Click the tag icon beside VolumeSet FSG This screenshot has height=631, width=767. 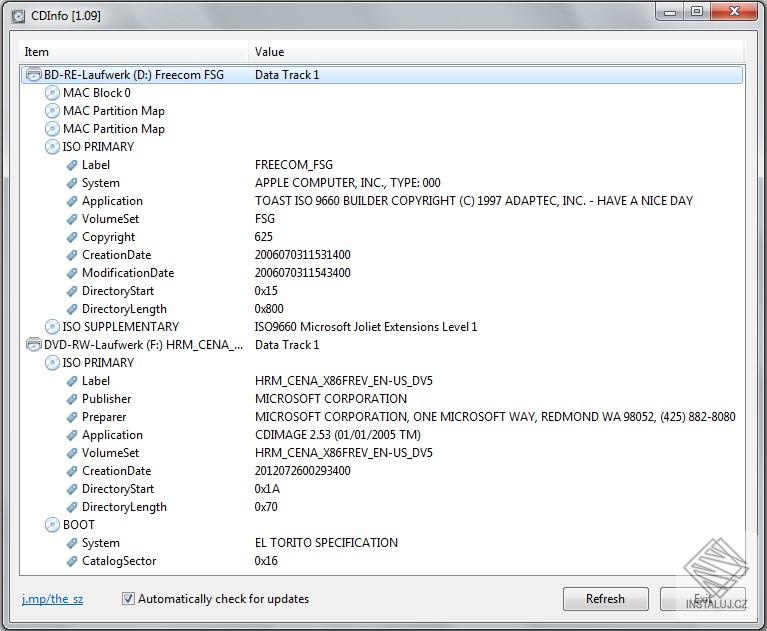(72, 219)
